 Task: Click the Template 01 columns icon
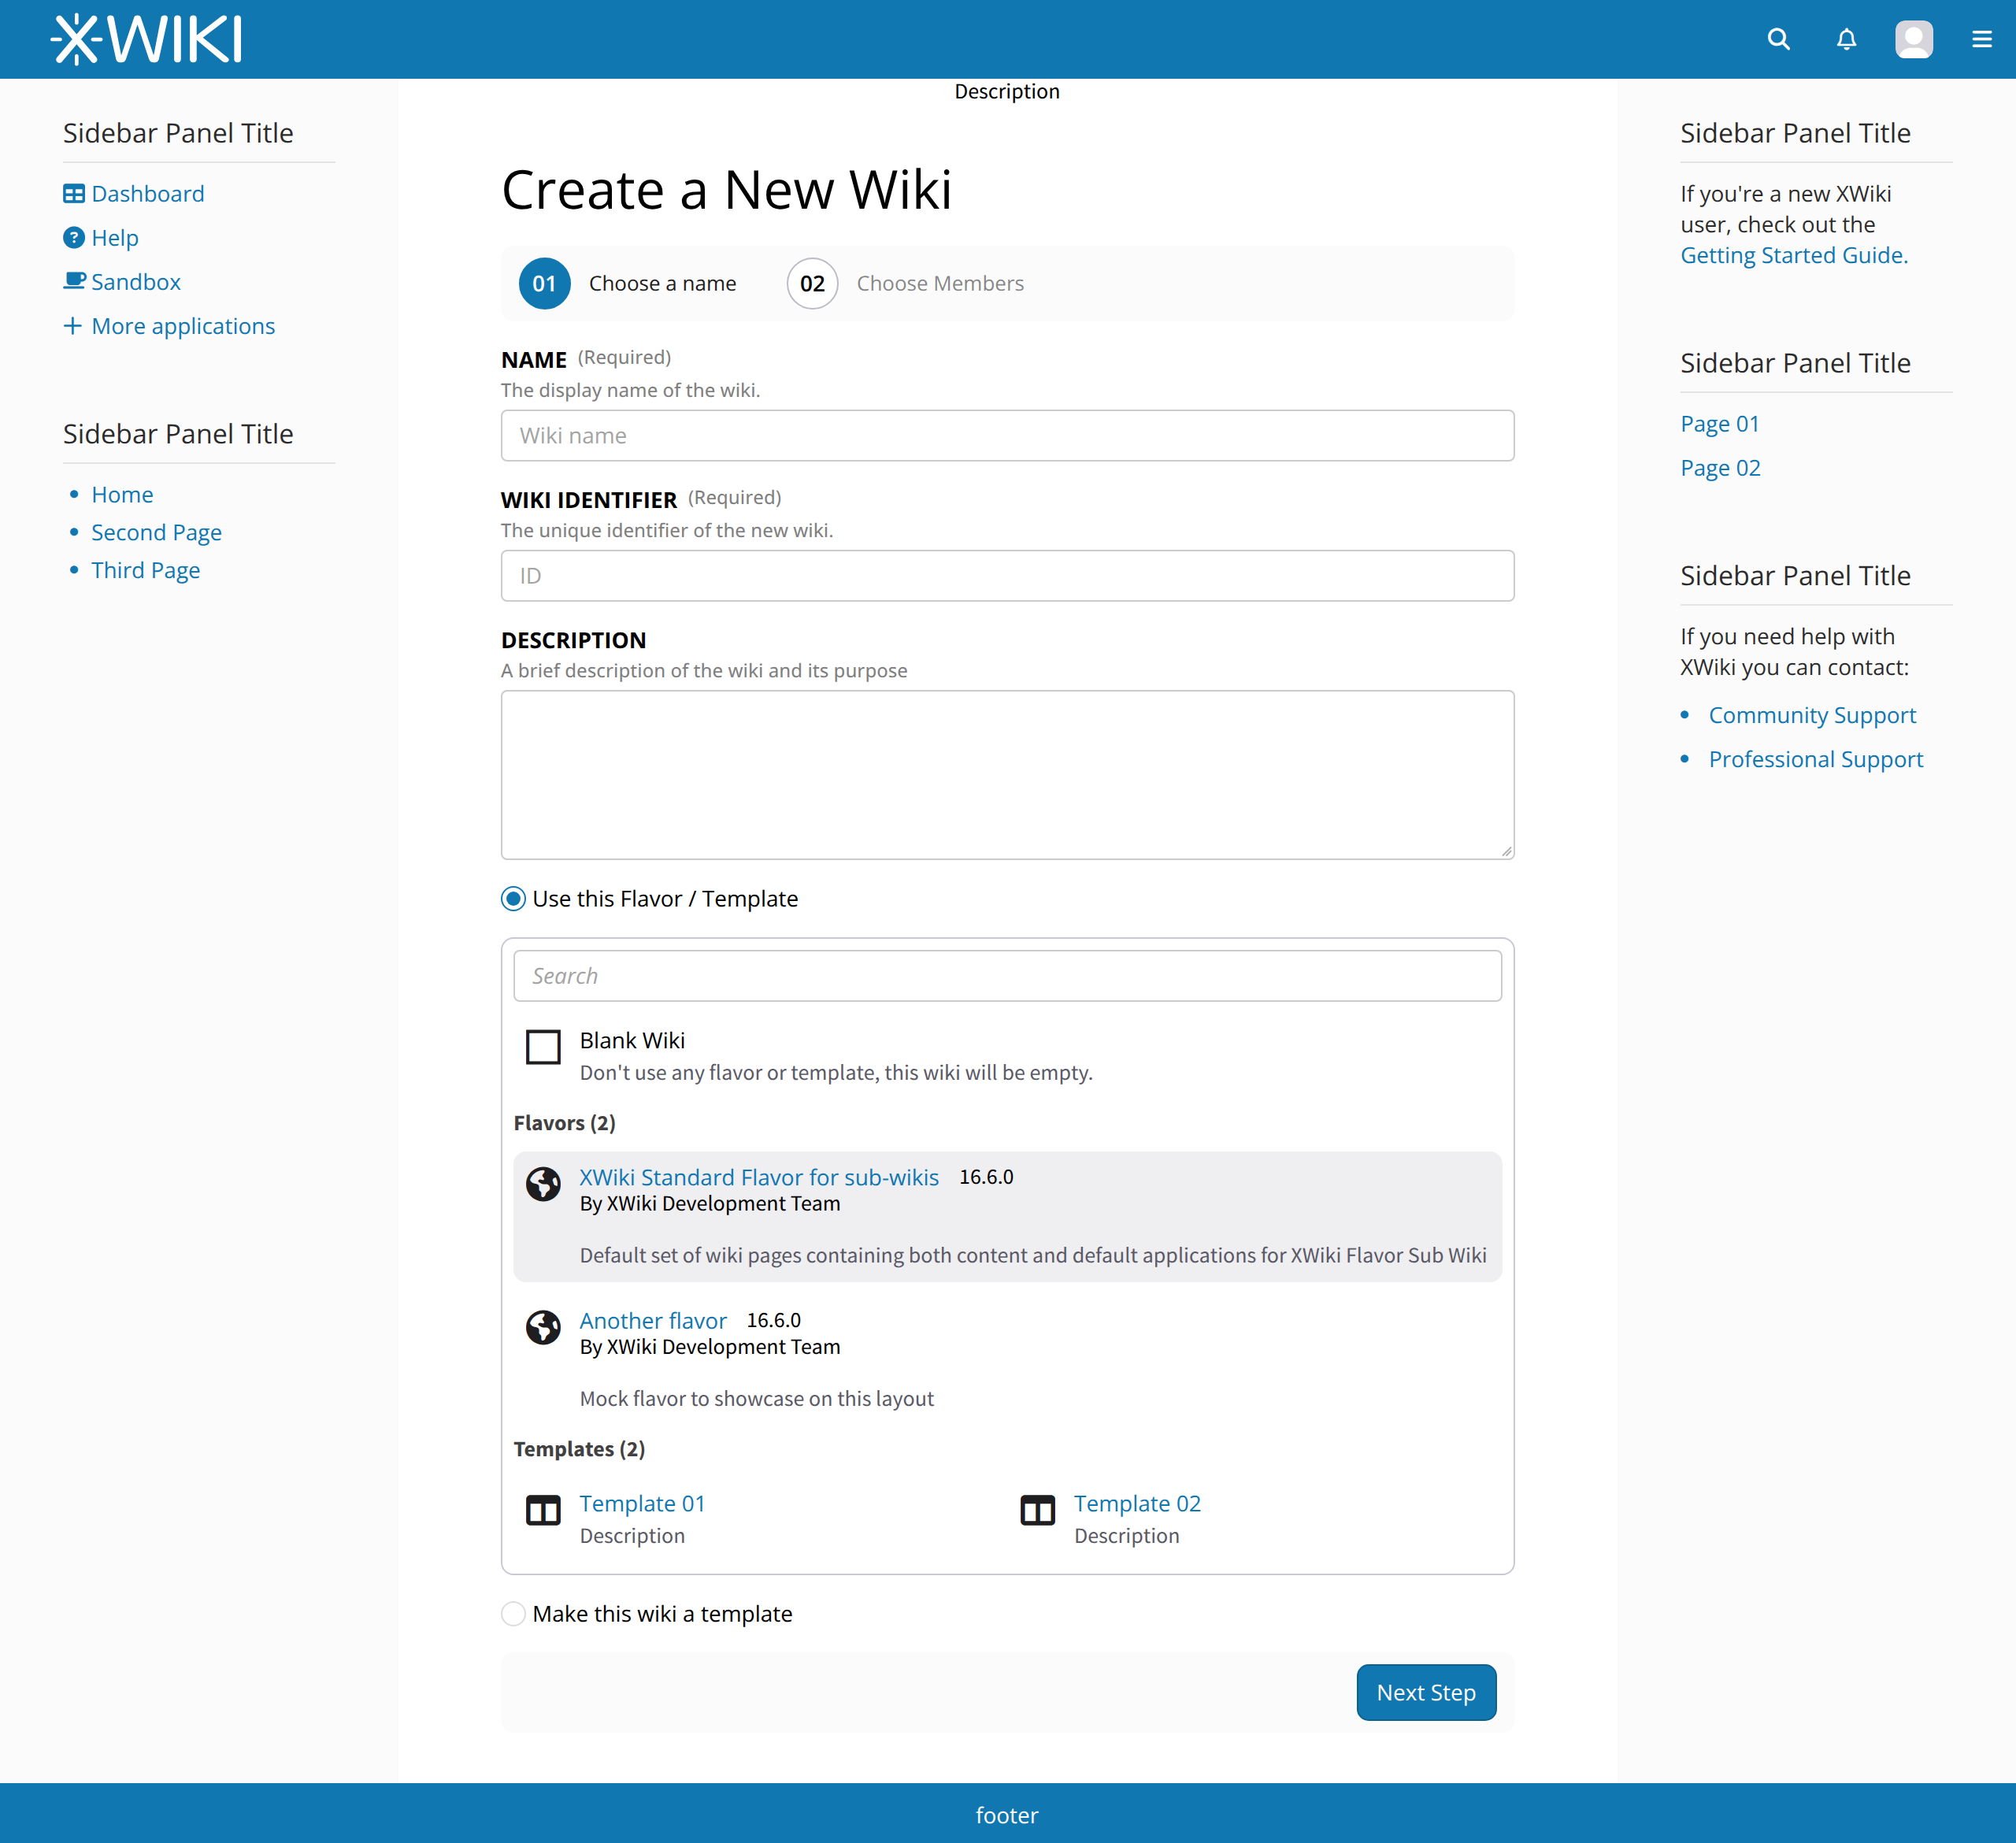[x=543, y=1510]
